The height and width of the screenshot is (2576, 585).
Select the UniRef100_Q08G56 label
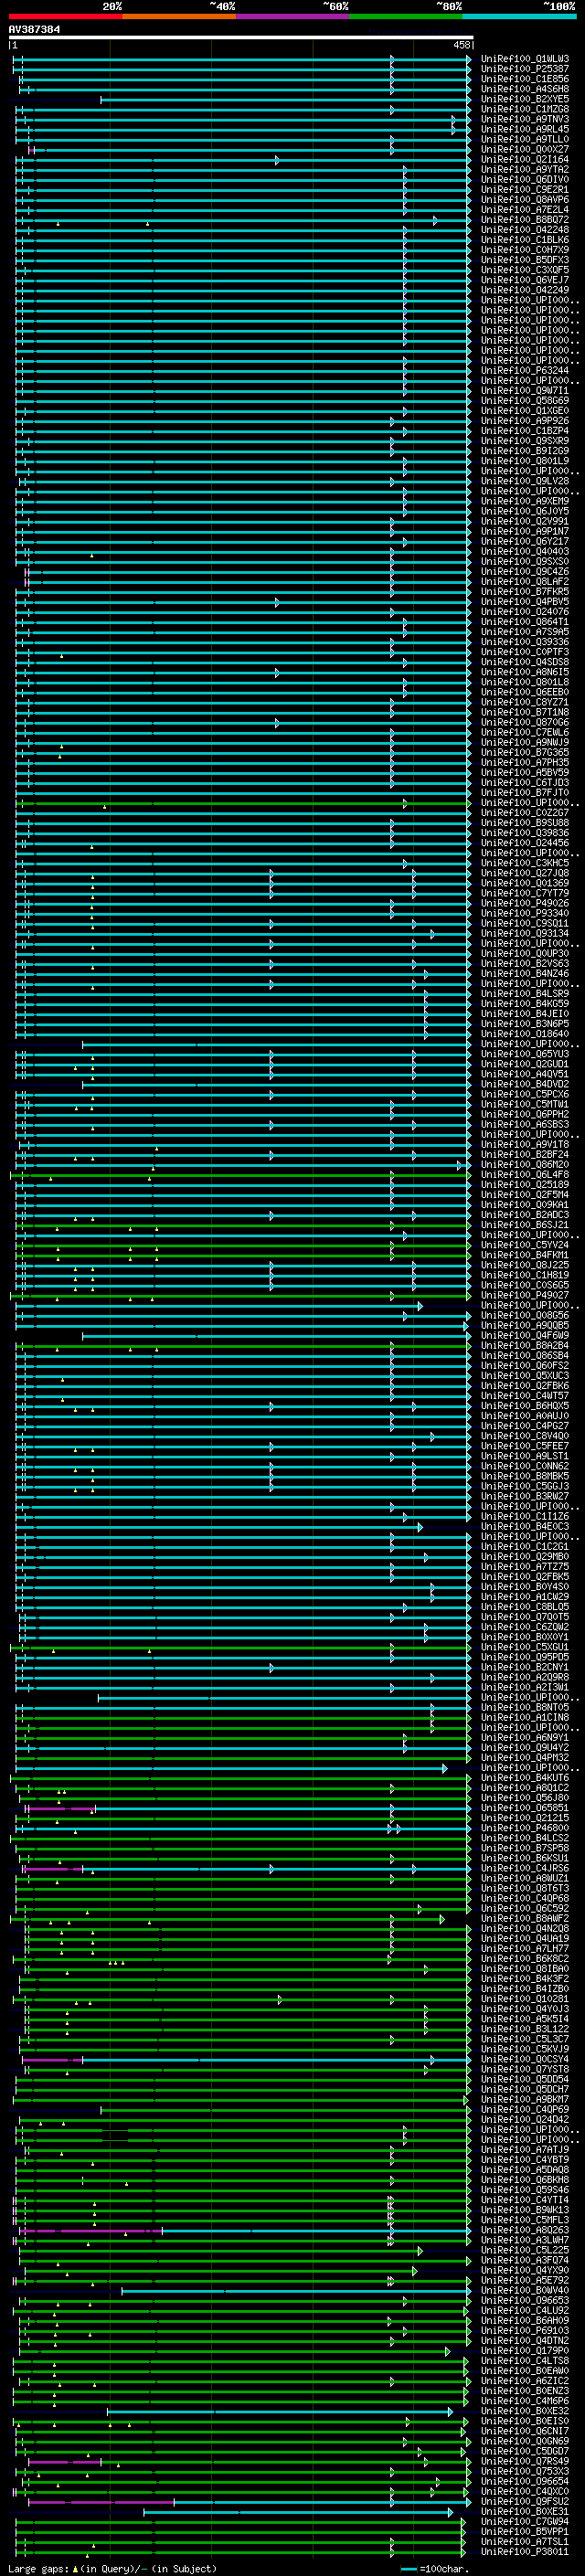tap(525, 1315)
